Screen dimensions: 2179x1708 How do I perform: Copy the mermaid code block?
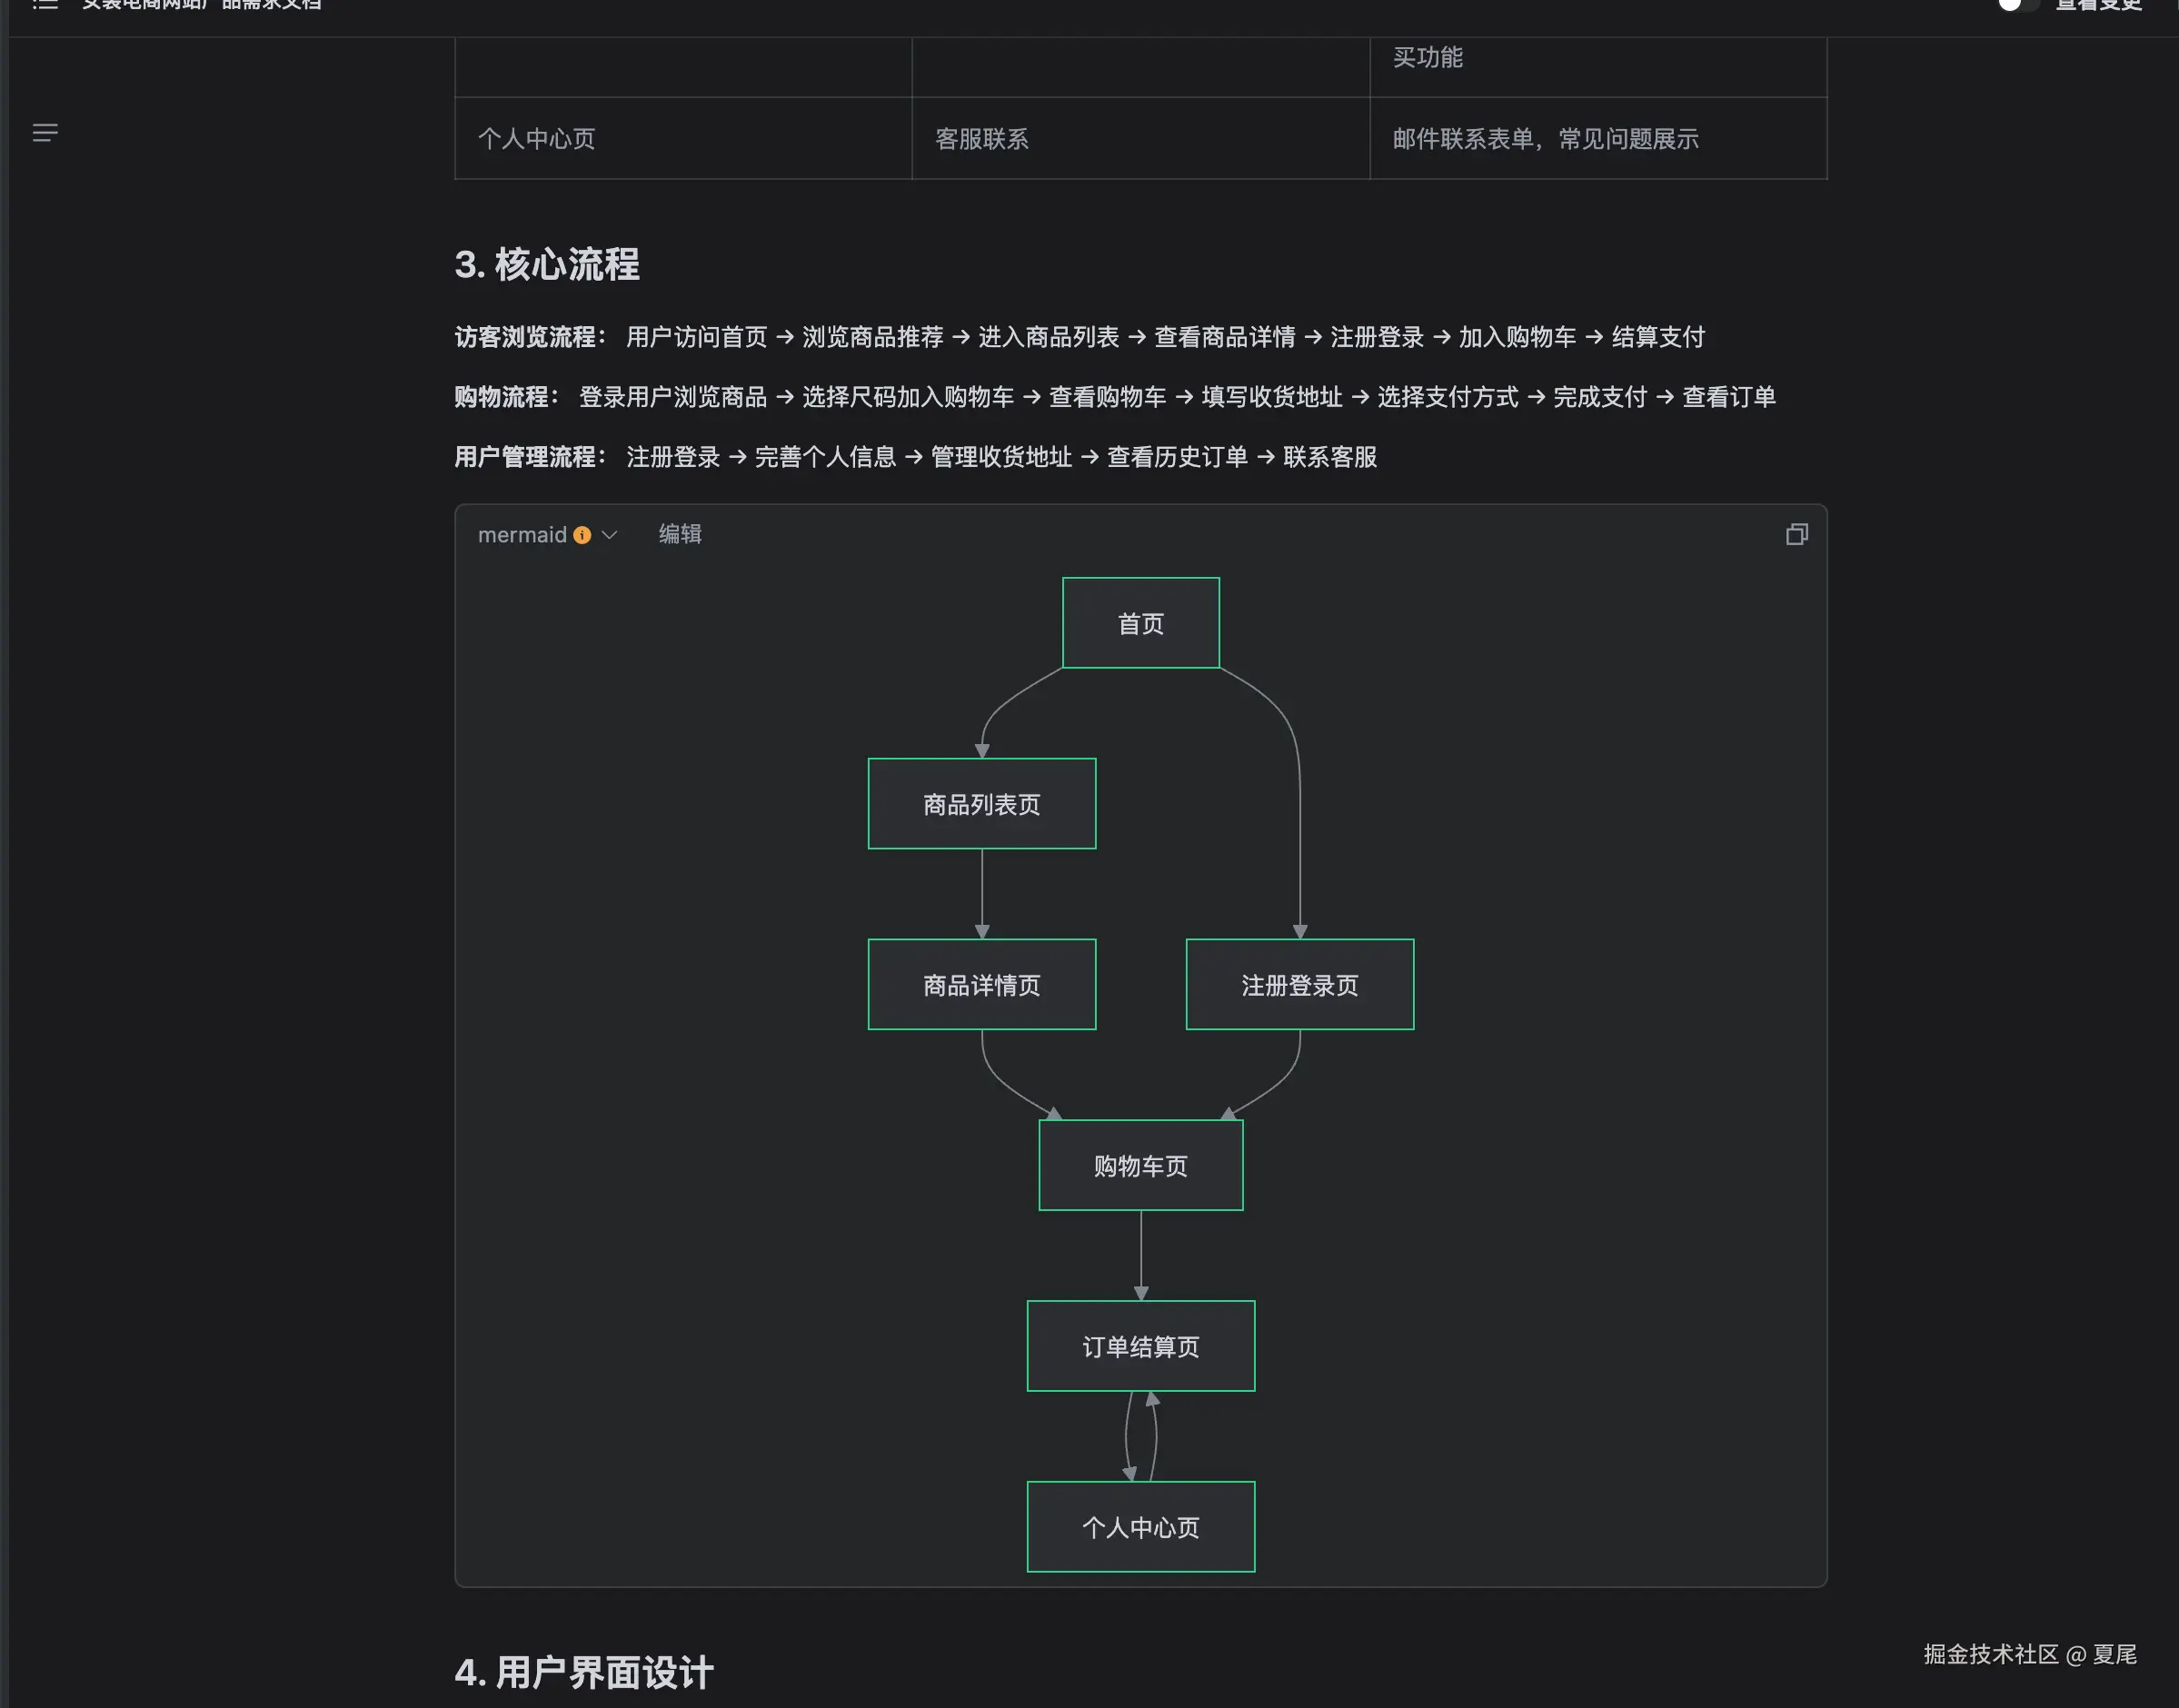(1796, 535)
